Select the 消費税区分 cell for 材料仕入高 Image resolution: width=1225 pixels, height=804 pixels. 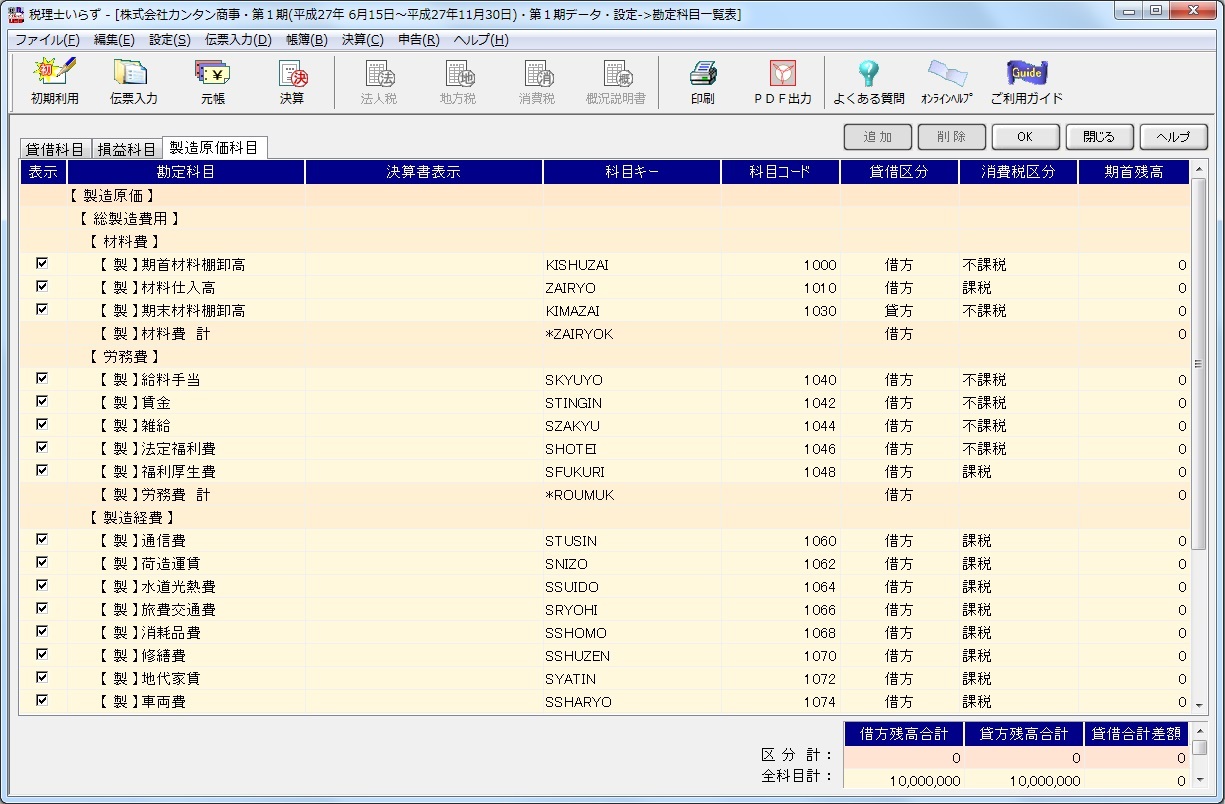tap(1017, 288)
